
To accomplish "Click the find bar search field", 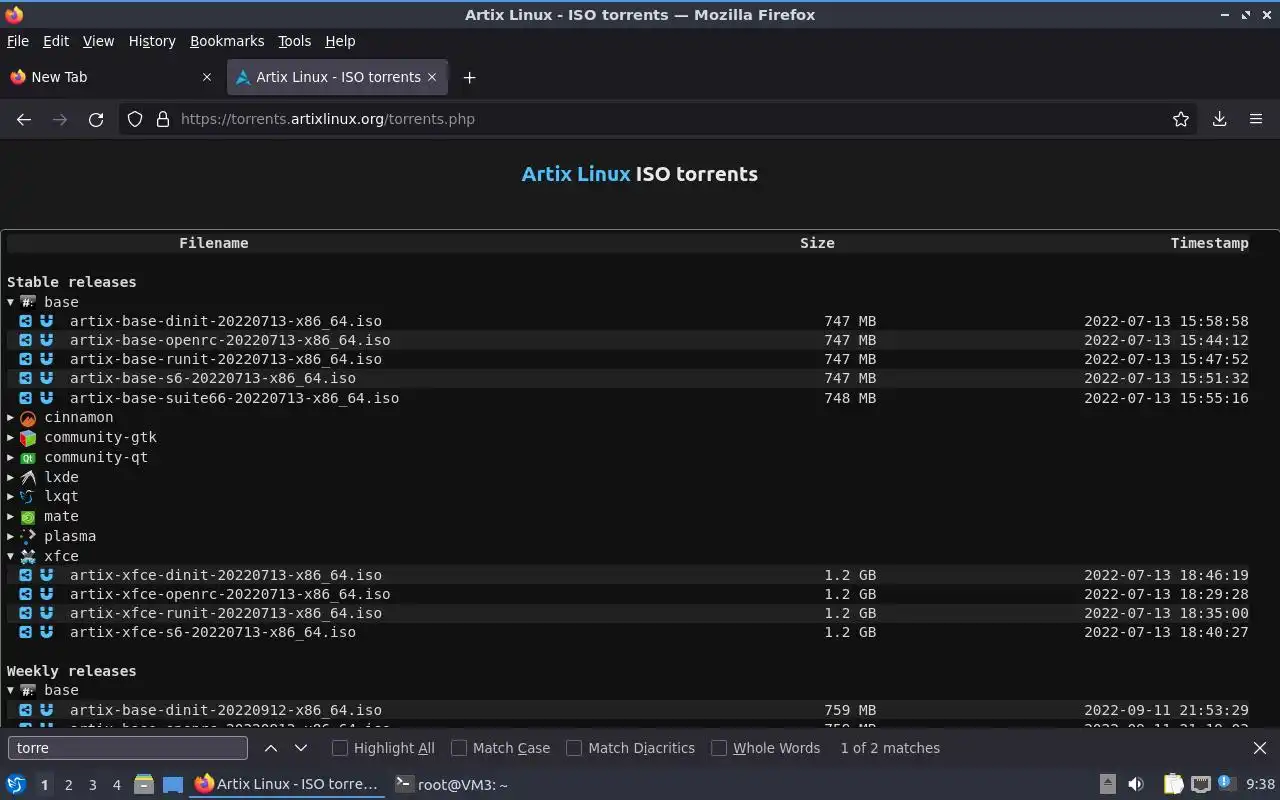I will click(128, 748).
